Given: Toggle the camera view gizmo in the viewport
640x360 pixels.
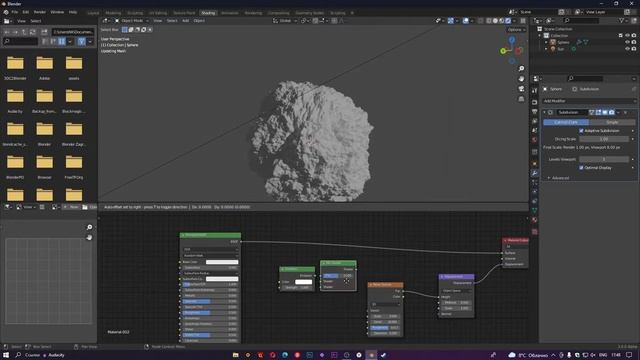Looking at the screenshot, I should pos(521,89).
